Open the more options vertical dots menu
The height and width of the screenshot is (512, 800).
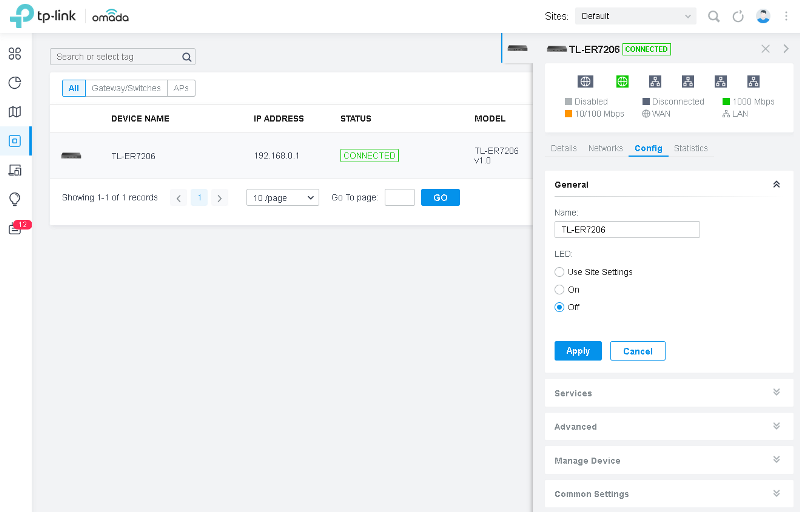[786, 16]
